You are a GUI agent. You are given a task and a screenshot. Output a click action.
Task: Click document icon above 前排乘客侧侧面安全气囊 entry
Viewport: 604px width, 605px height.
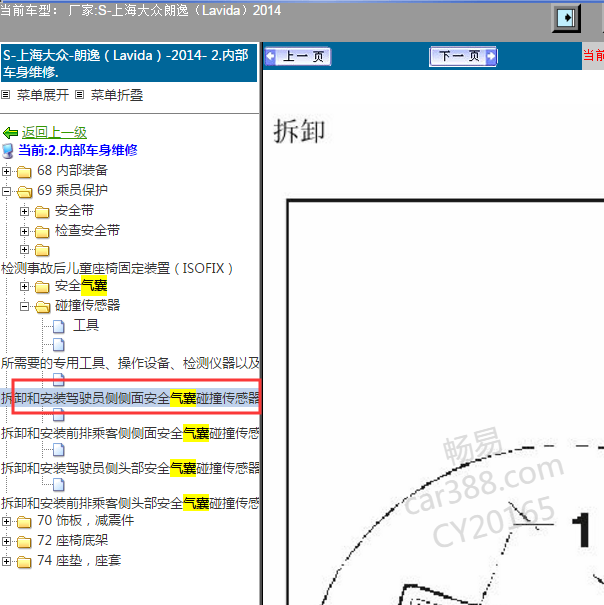pyautogui.click(x=59, y=415)
